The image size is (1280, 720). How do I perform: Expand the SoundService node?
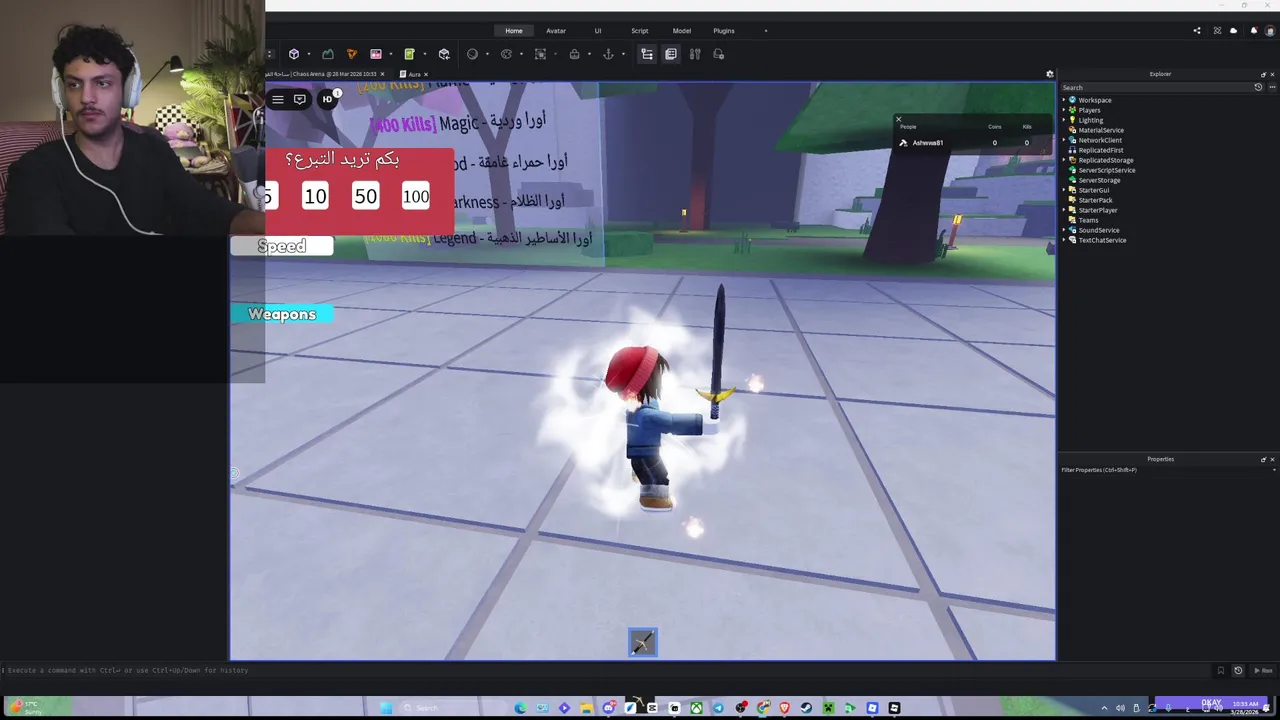[1064, 230]
